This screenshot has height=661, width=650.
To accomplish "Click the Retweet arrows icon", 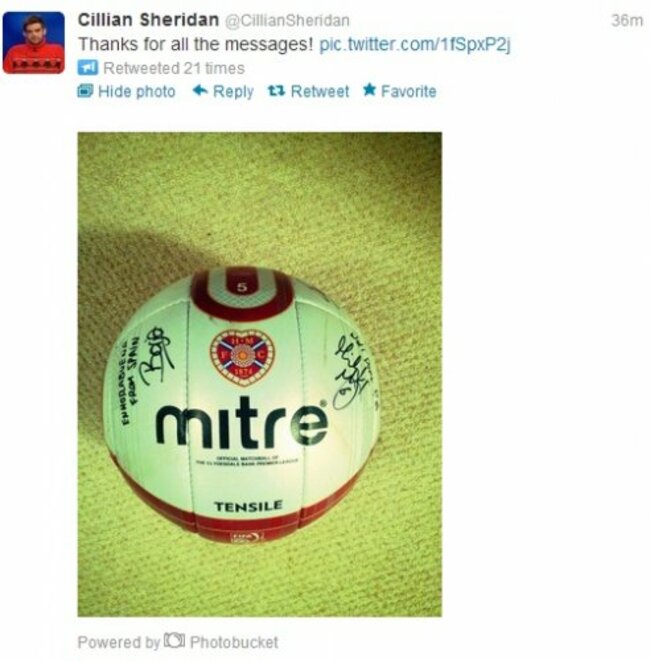I will 277,91.
